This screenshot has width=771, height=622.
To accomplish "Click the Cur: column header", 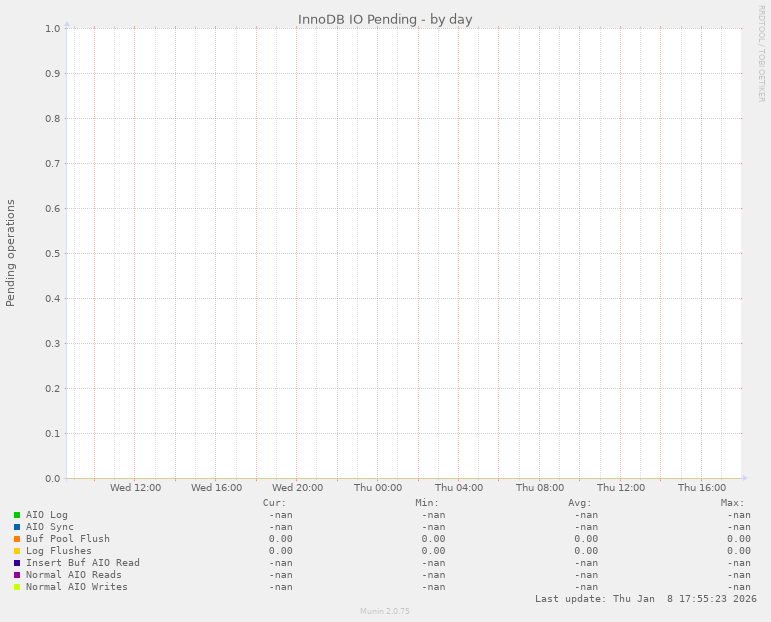I will 274,503.
